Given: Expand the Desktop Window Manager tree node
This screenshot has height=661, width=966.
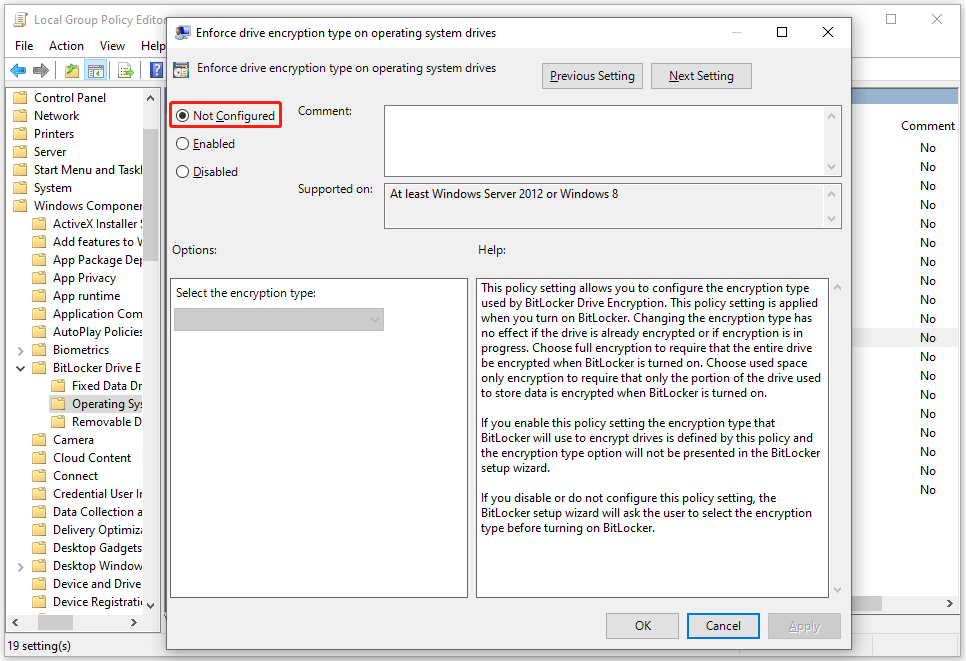Looking at the screenshot, I should (x=20, y=567).
